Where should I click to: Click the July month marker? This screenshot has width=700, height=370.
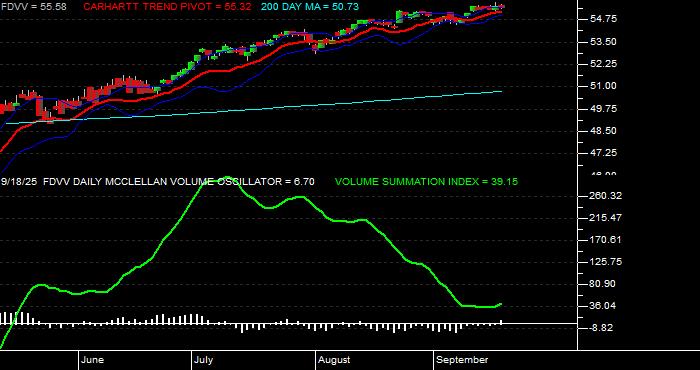203,360
